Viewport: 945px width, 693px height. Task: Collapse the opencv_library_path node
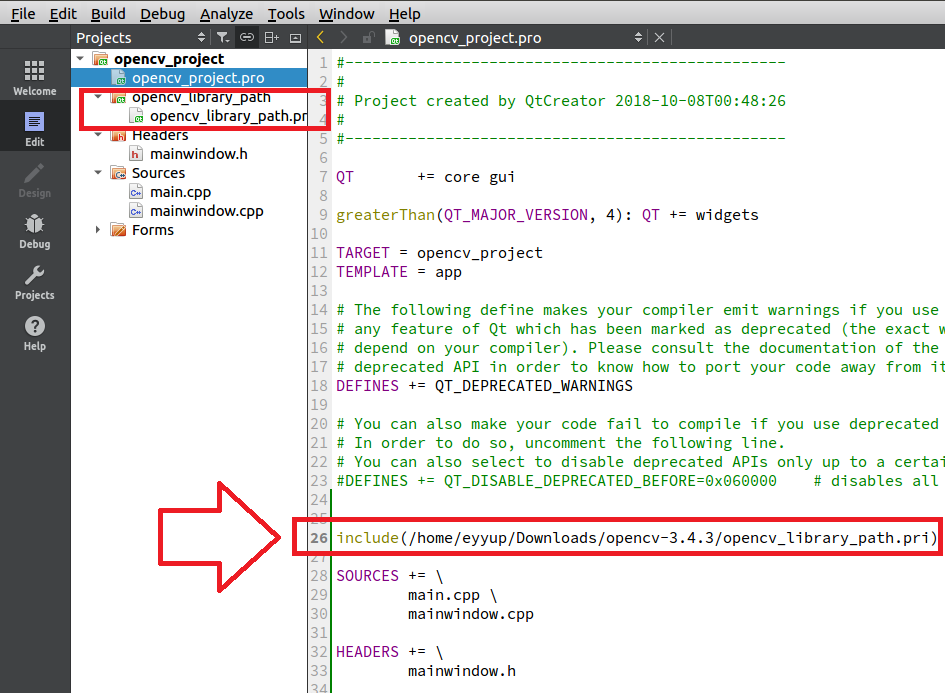[x=98, y=97]
